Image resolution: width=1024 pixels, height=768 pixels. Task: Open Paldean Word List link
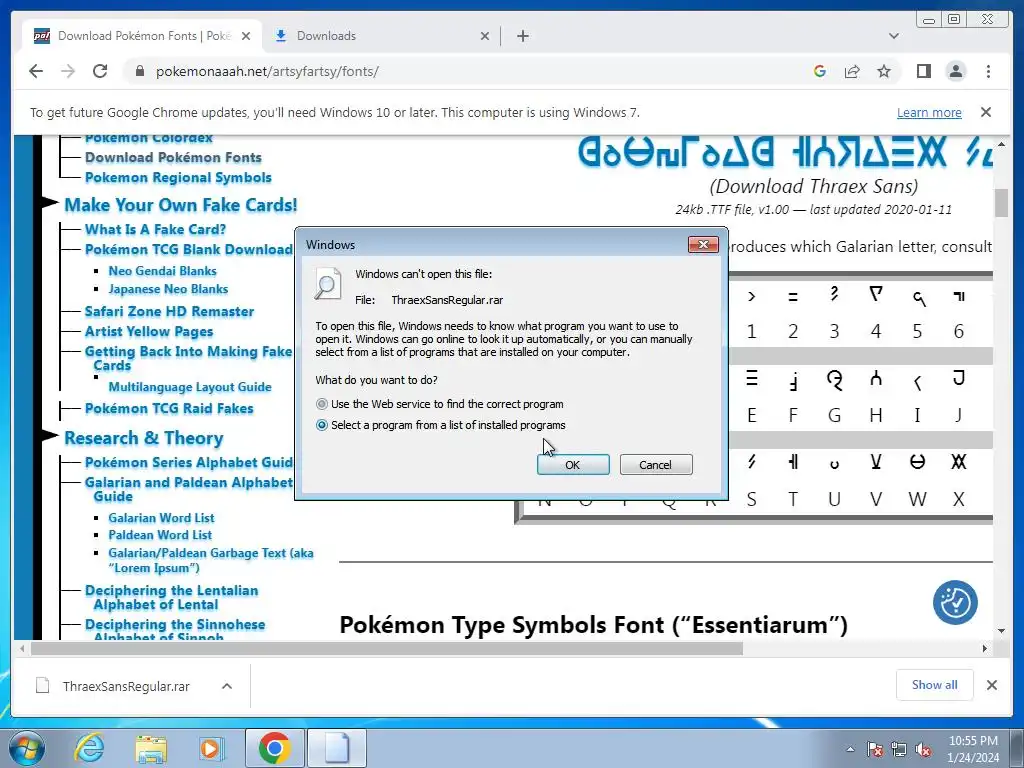pyautogui.click(x=160, y=535)
